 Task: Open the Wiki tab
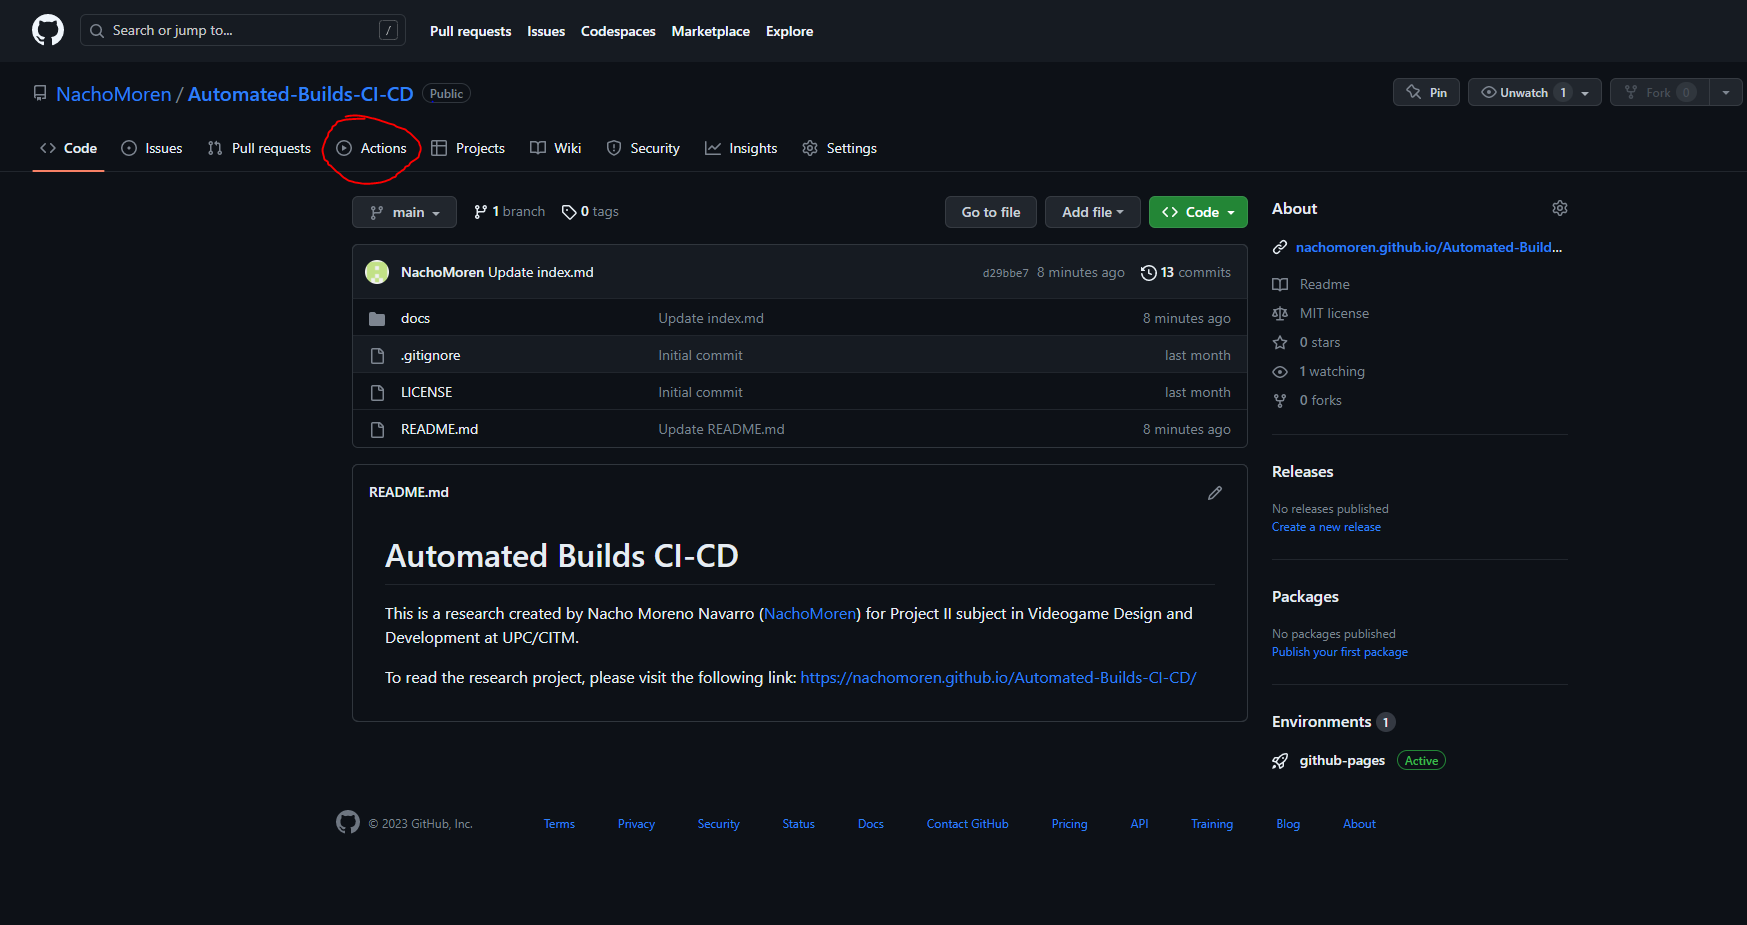pos(555,148)
